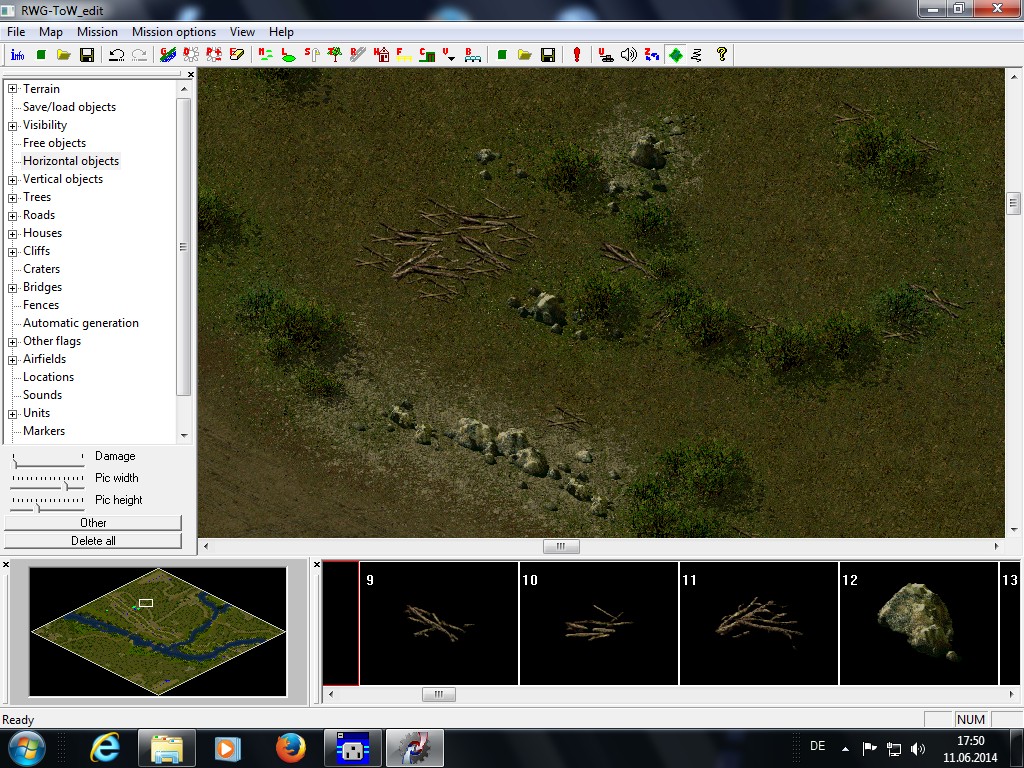This screenshot has width=1024, height=768.
Task: Select the D toolbar icon
Action: click(191, 55)
